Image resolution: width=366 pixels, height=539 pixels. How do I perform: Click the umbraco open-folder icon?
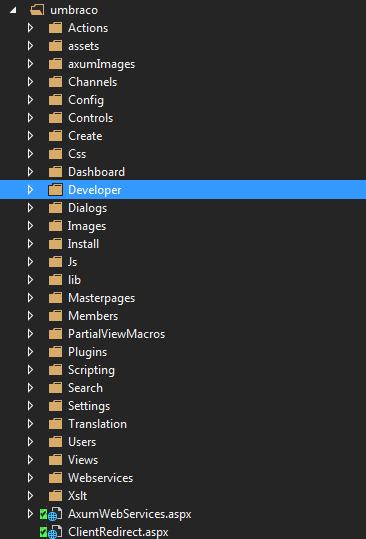click(x=37, y=10)
